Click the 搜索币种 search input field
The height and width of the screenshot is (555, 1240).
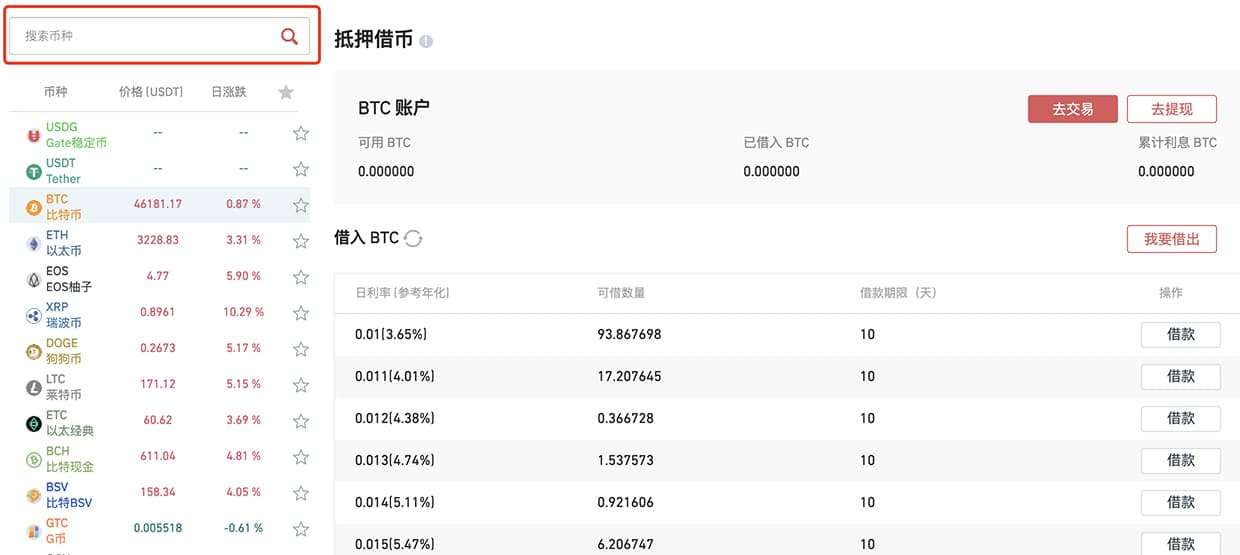point(159,36)
